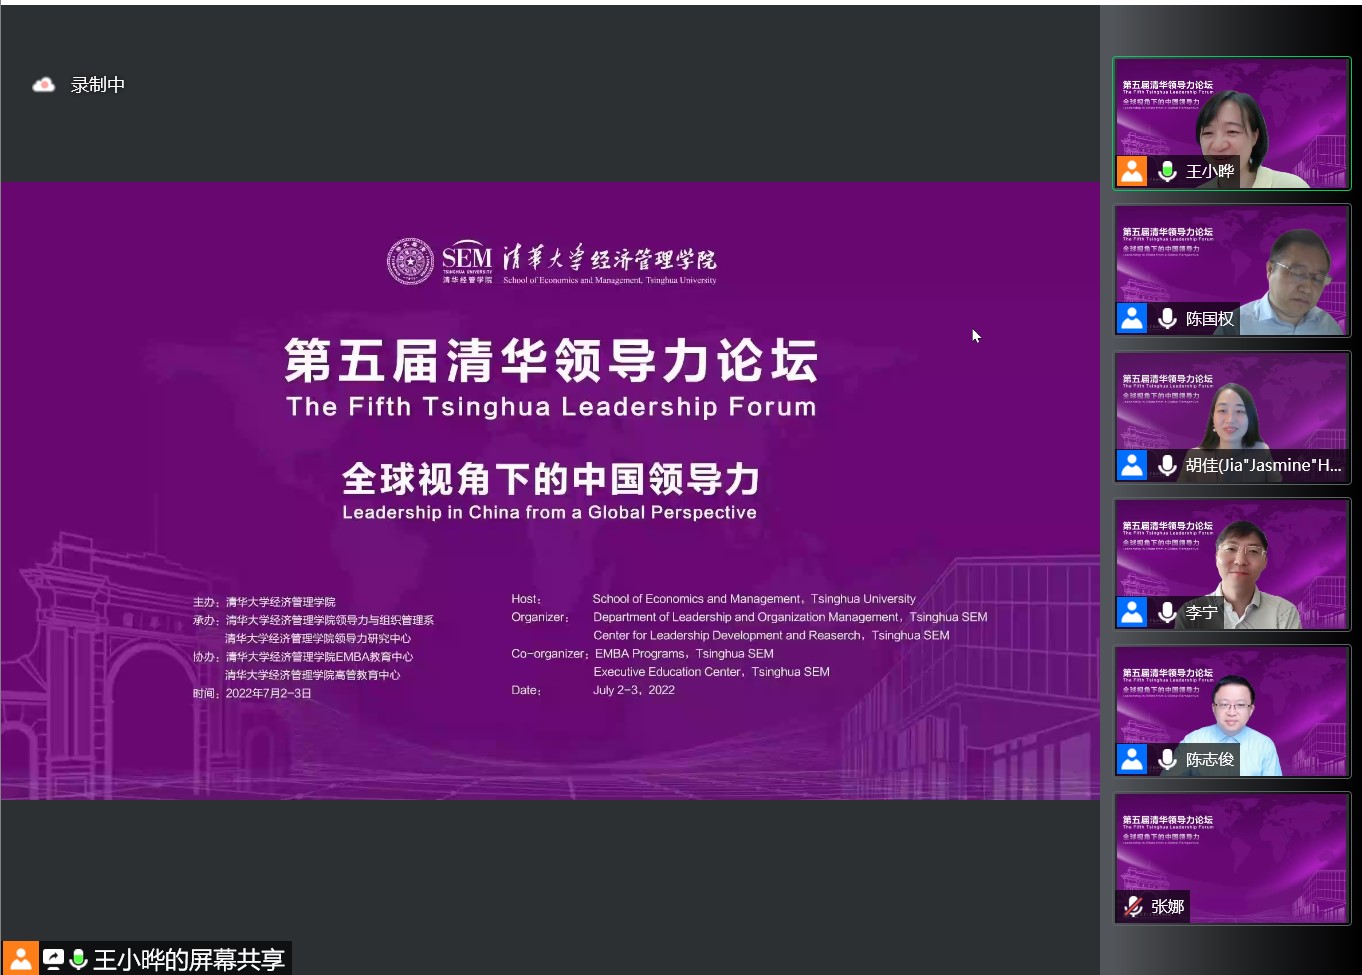Click orange avatar icon in 王小晔's video tile
Image resolution: width=1362 pixels, height=975 pixels.
tap(1132, 171)
